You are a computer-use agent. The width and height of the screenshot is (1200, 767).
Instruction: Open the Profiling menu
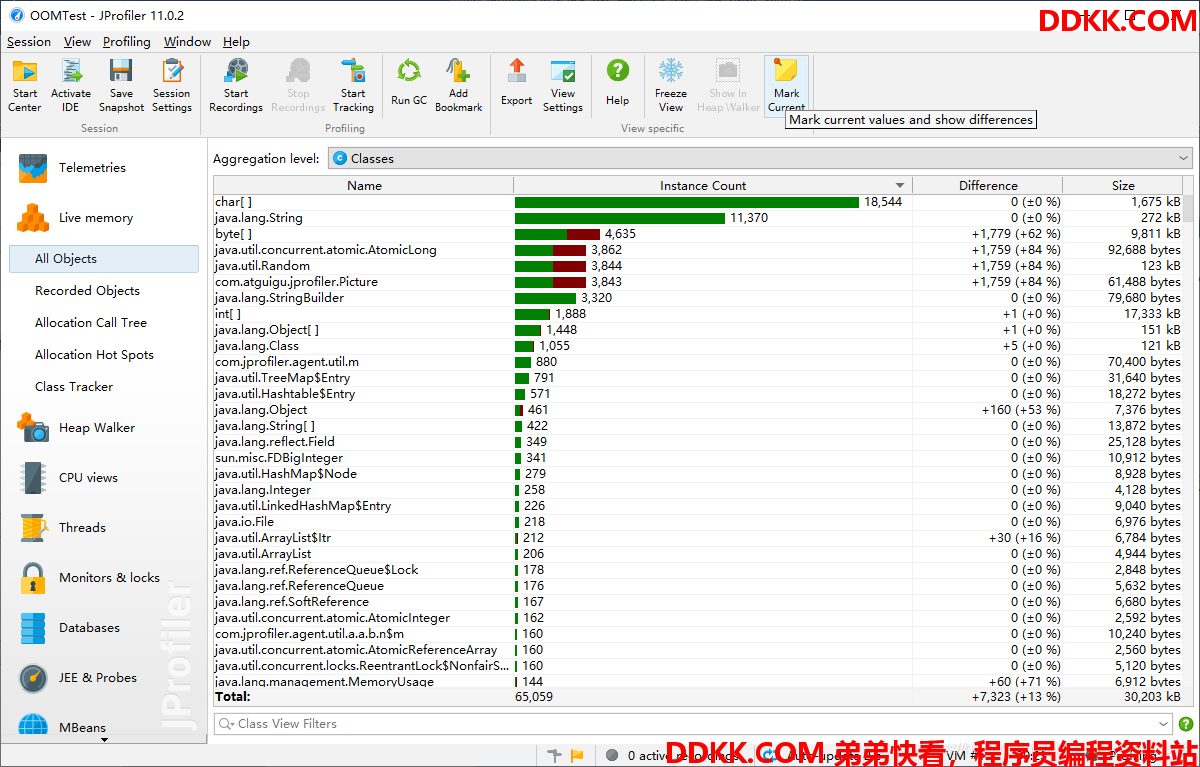(x=127, y=42)
